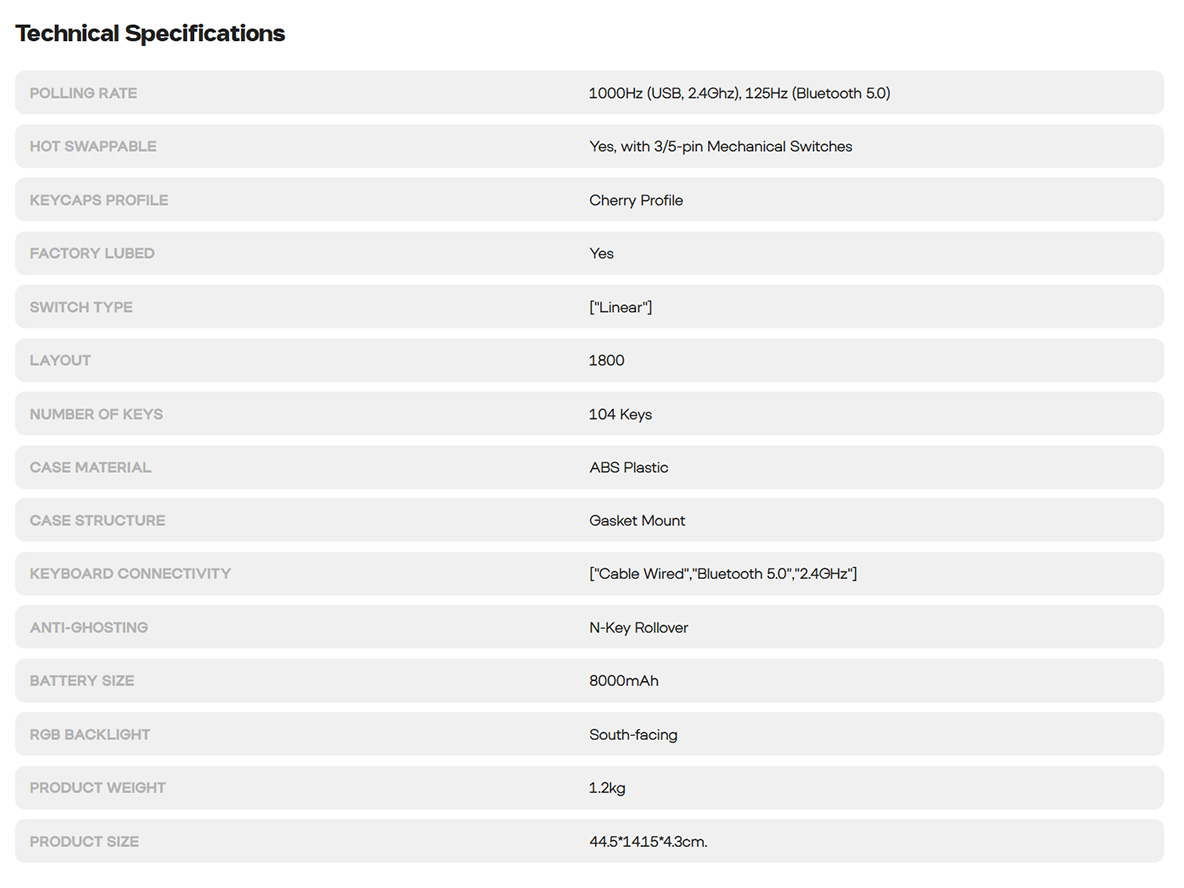
Task: Click the SWITCH TYPE label
Action: (81, 307)
